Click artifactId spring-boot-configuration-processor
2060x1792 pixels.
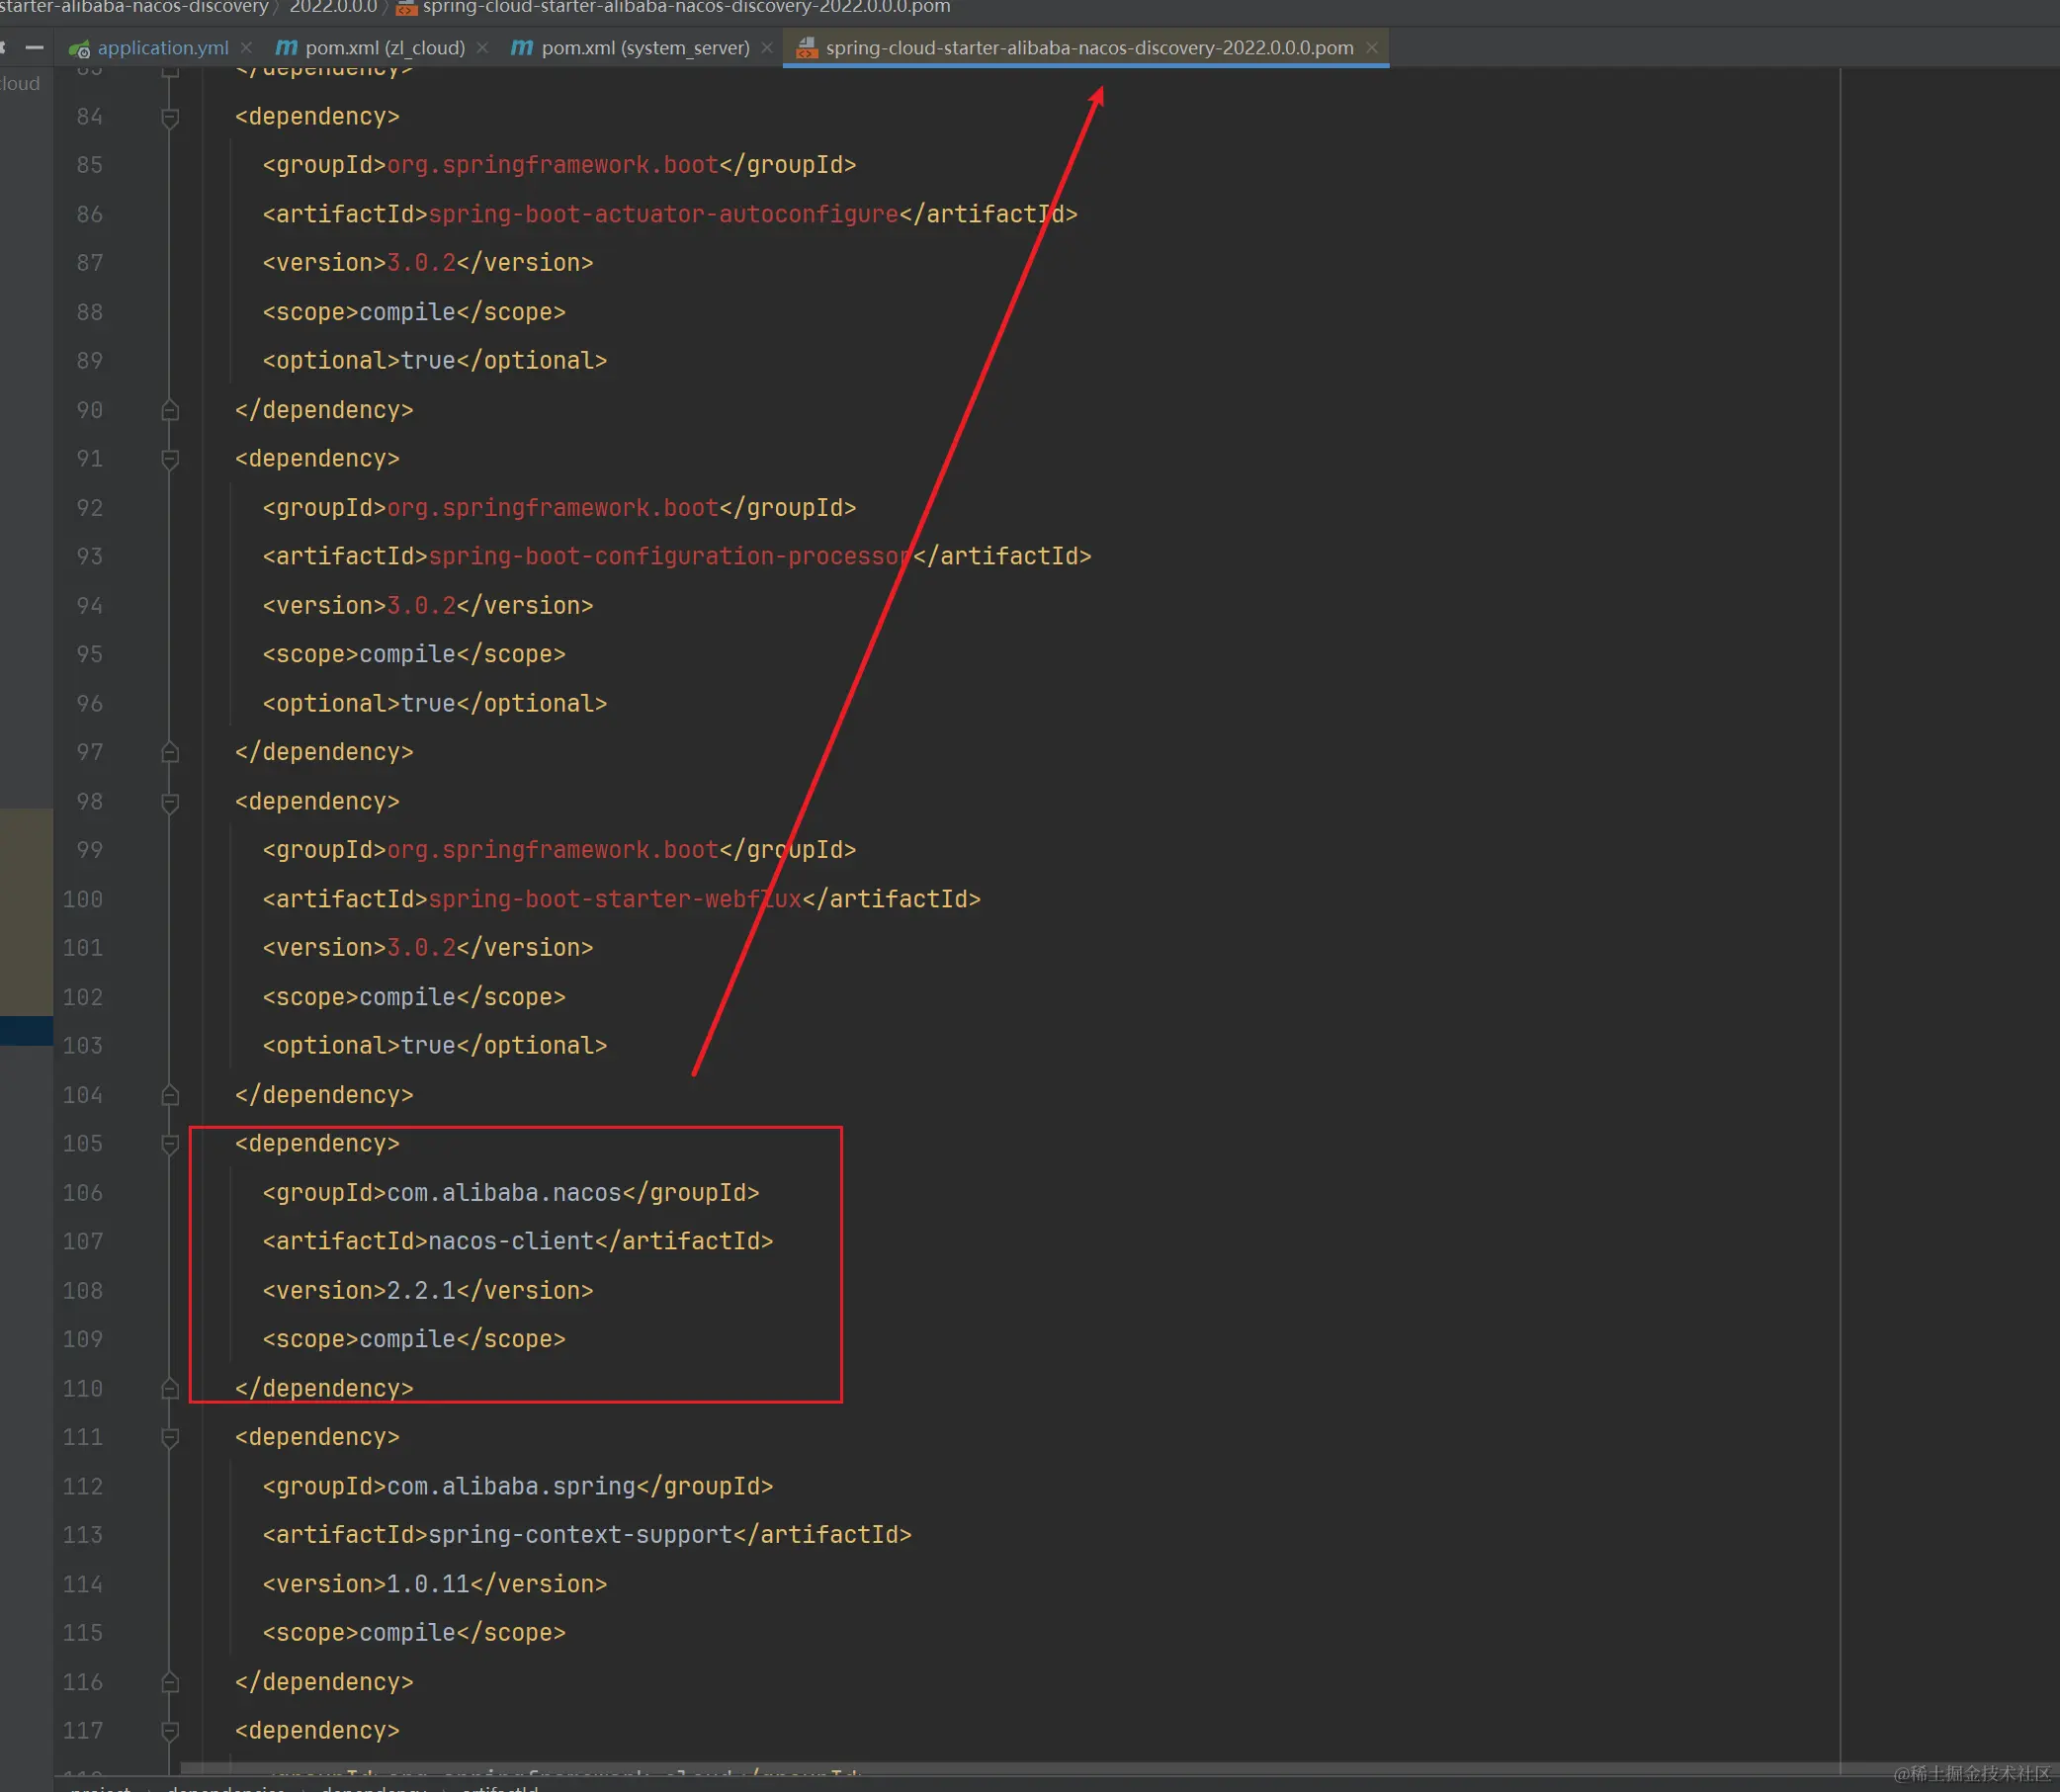[670, 556]
